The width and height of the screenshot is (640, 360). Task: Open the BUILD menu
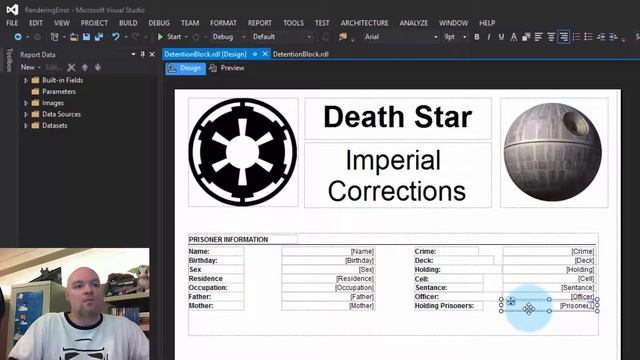coord(128,23)
